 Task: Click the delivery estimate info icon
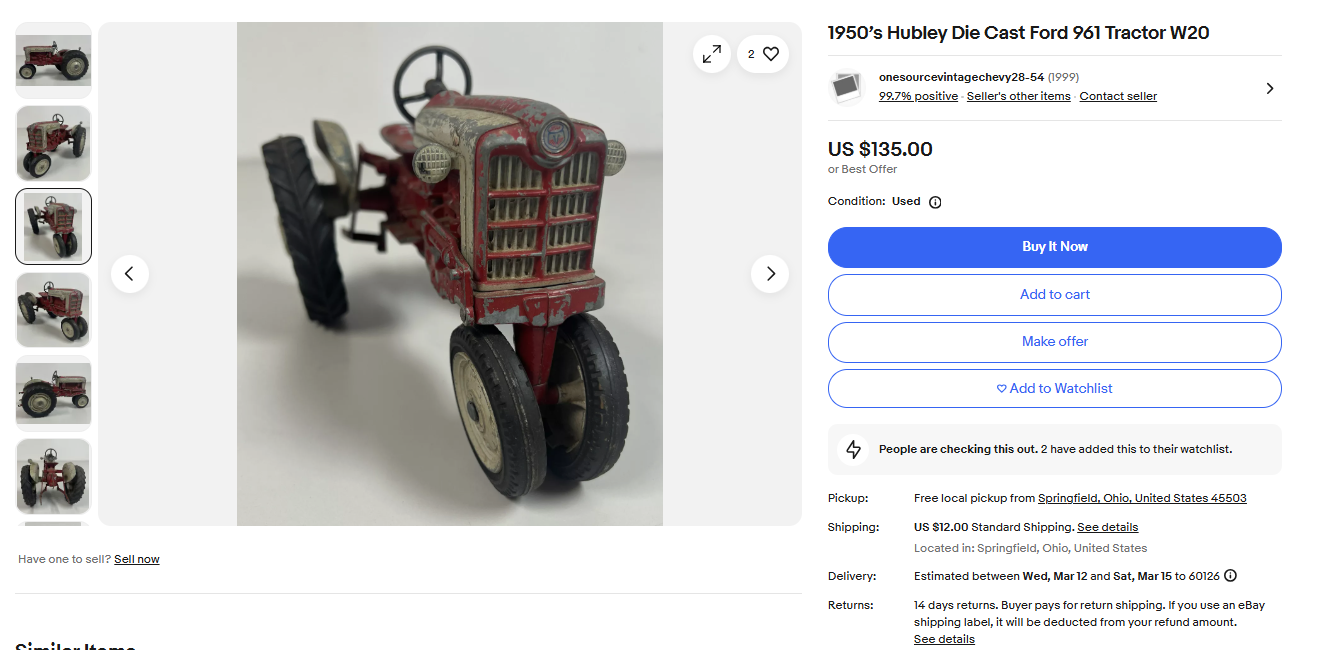(1230, 576)
